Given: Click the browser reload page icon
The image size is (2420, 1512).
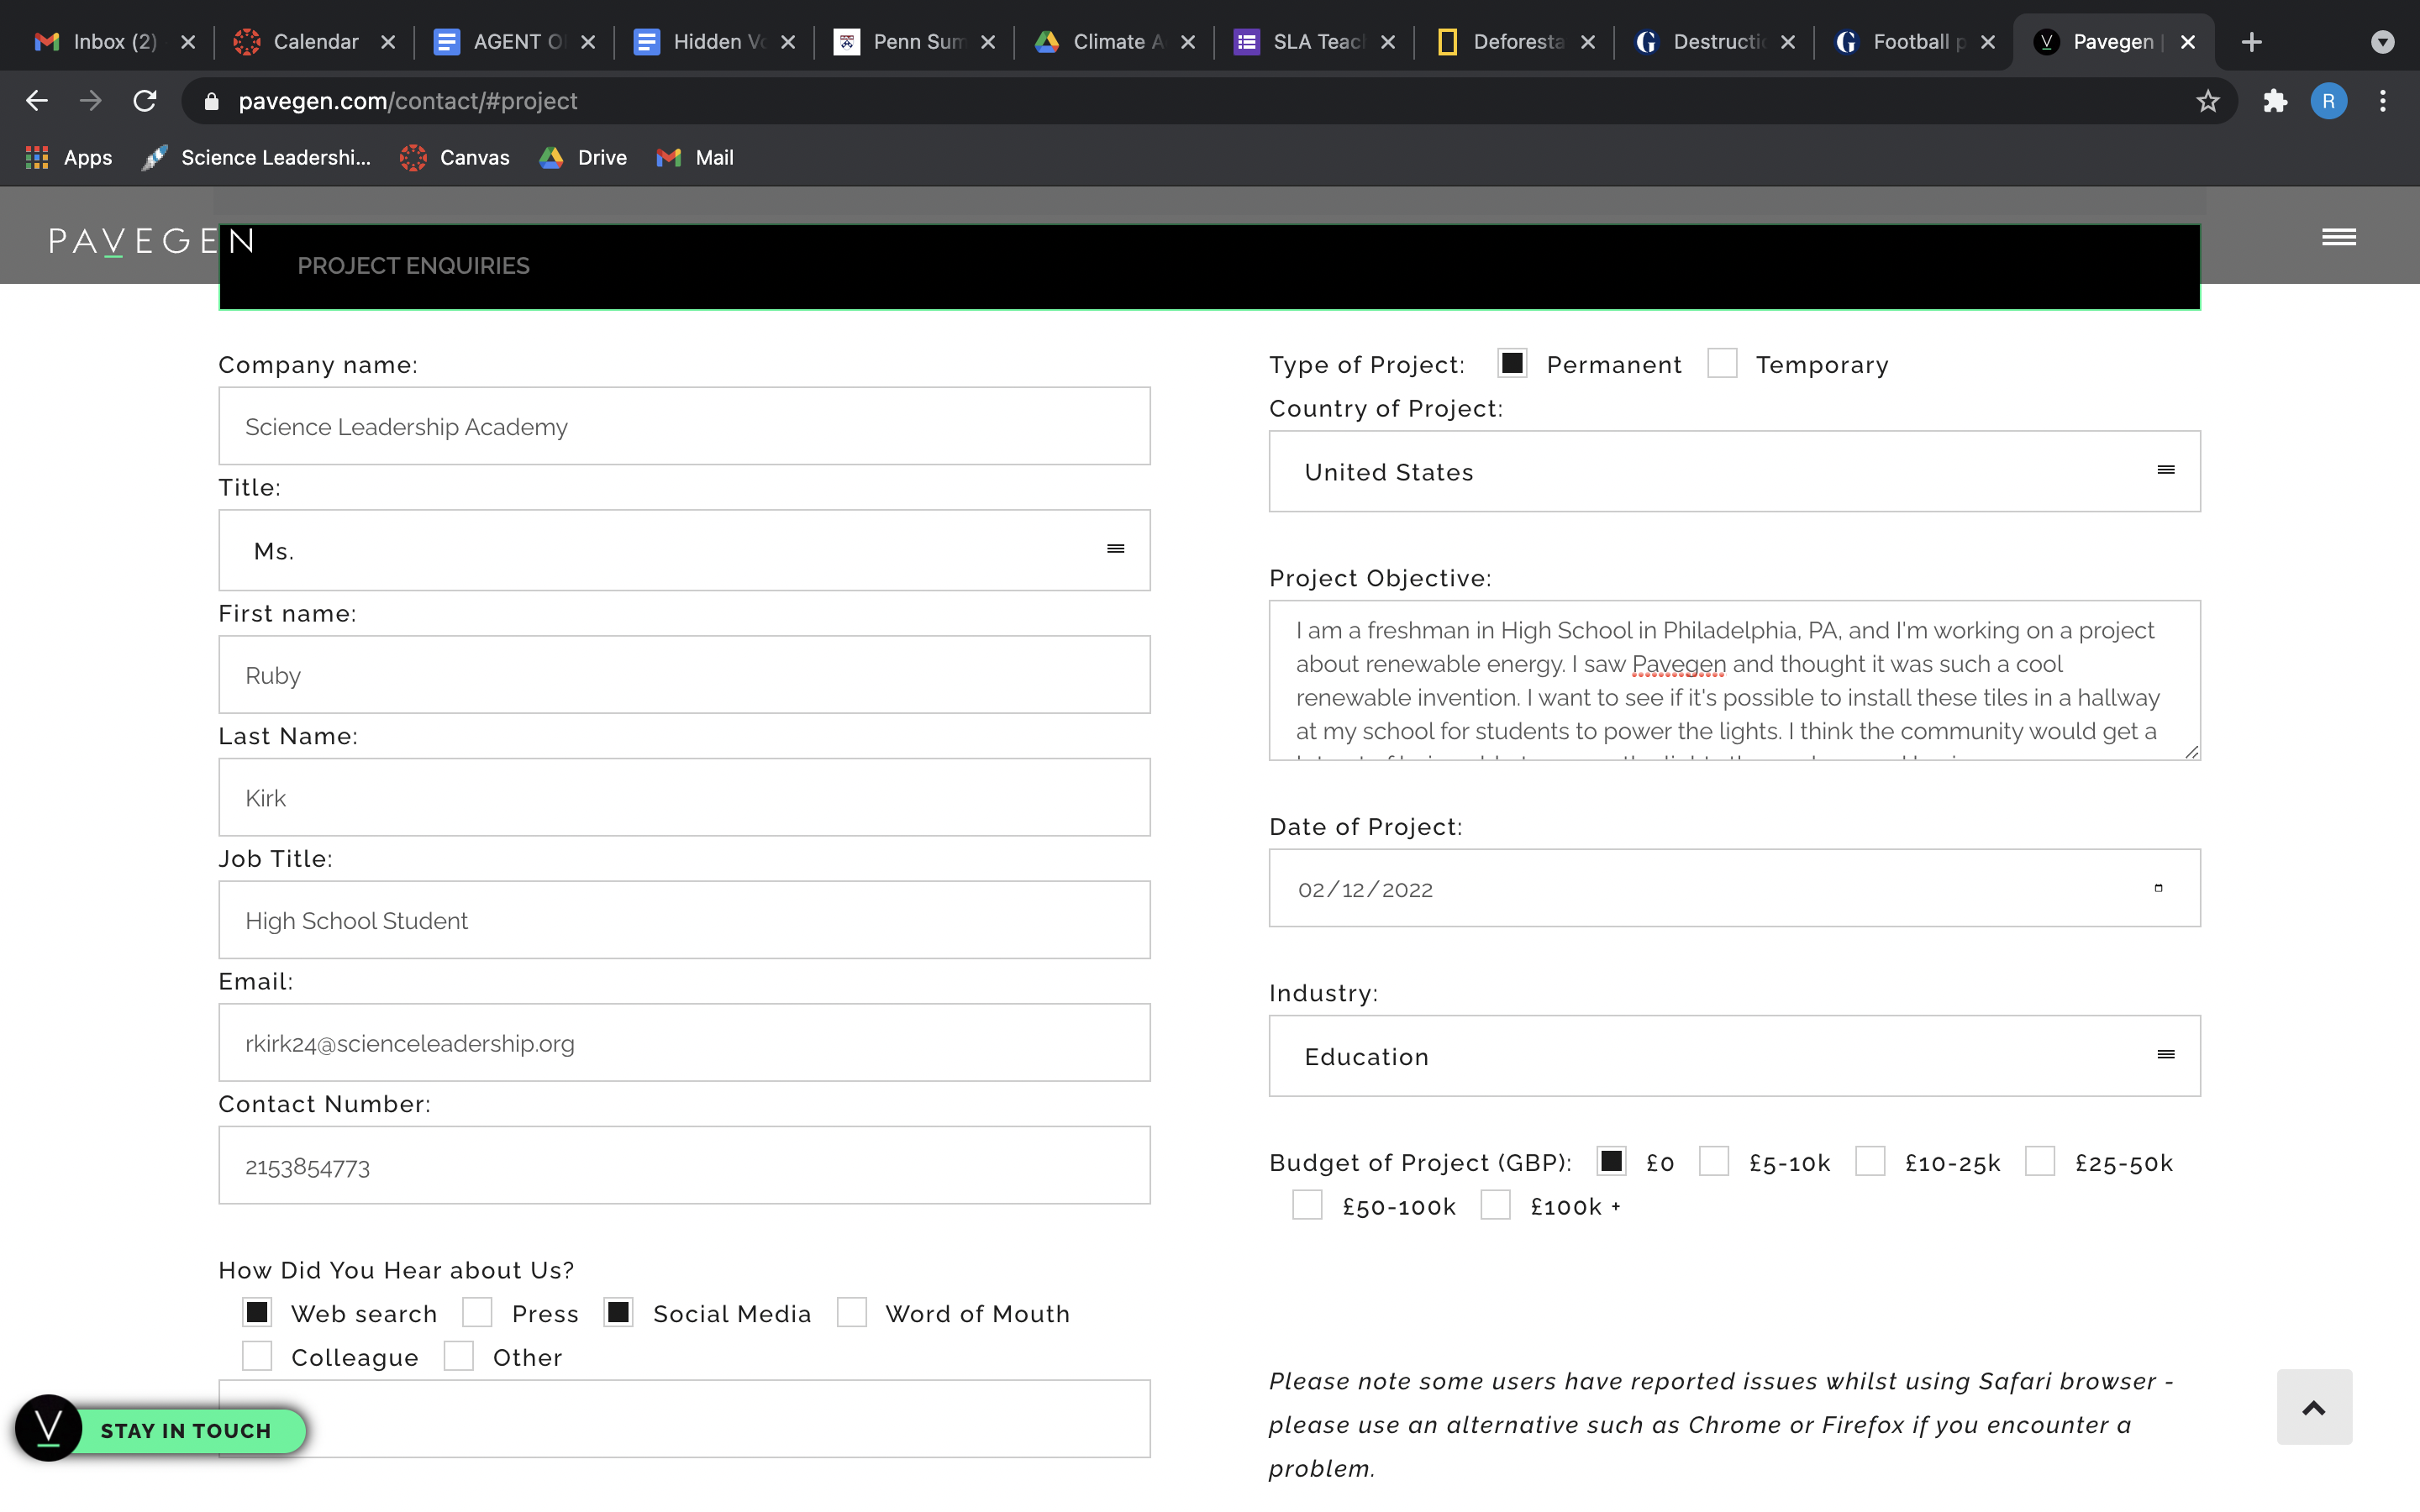Looking at the screenshot, I should tap(145, 101).
